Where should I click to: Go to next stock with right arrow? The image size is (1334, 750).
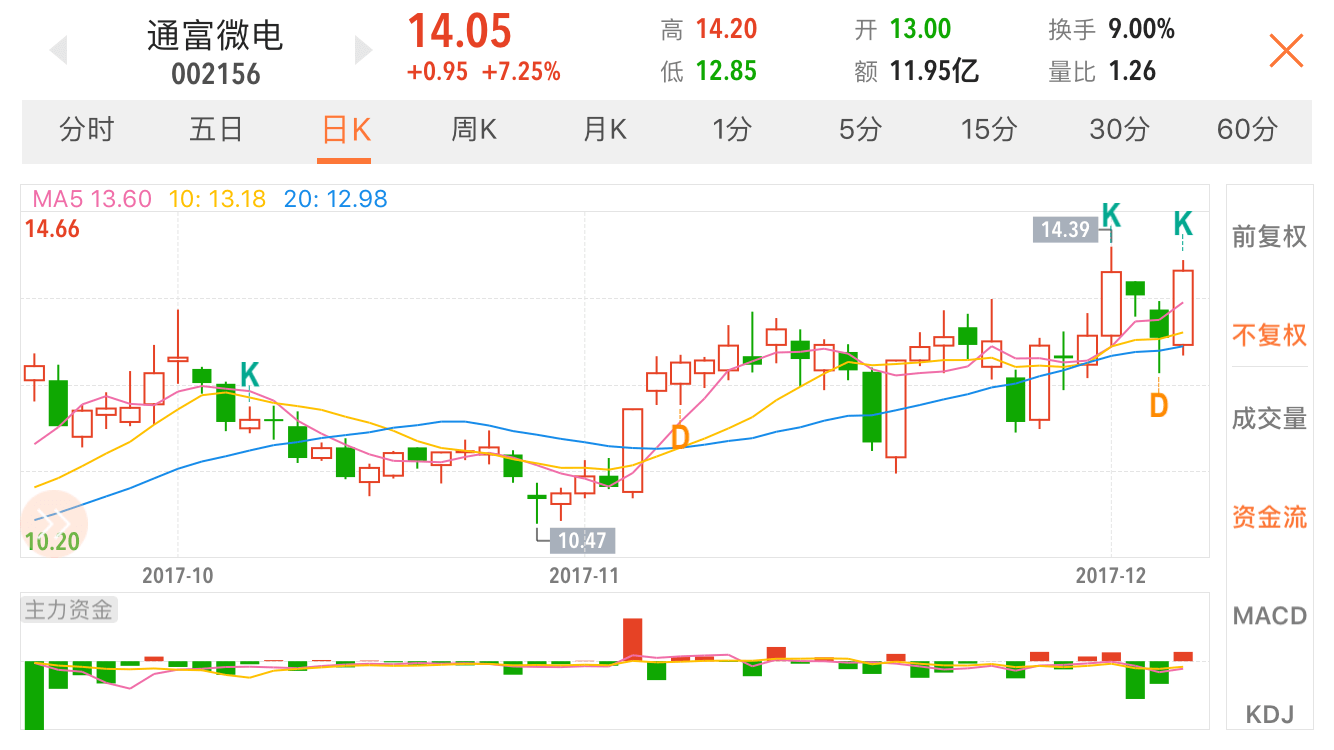(363, 50)
